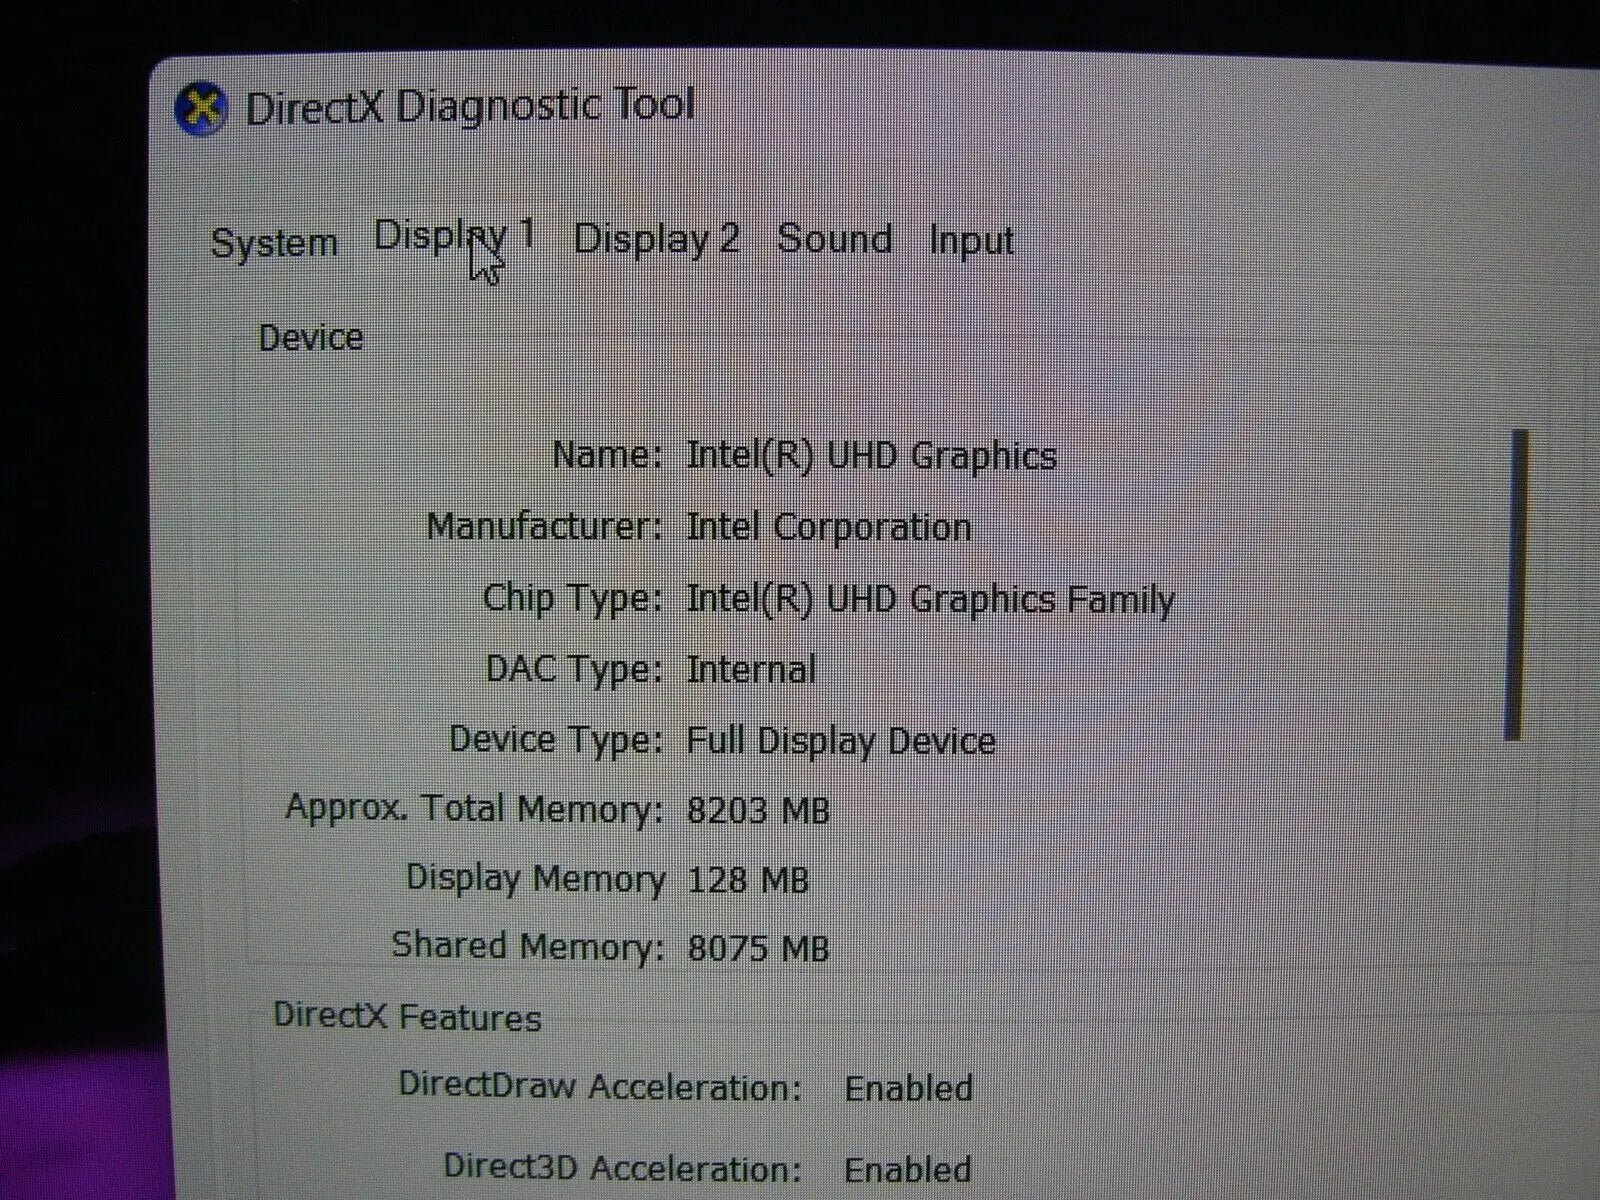The width and height of the screenshot is (1600, 1200).
Task: Click the 'Display Memory' label
Action: click(535, 878)
